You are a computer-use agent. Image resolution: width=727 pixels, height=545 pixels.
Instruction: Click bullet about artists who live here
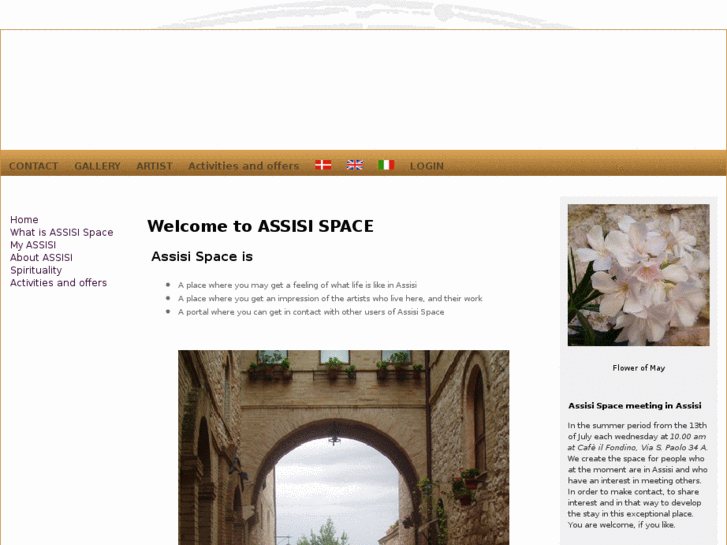(330, 299)
